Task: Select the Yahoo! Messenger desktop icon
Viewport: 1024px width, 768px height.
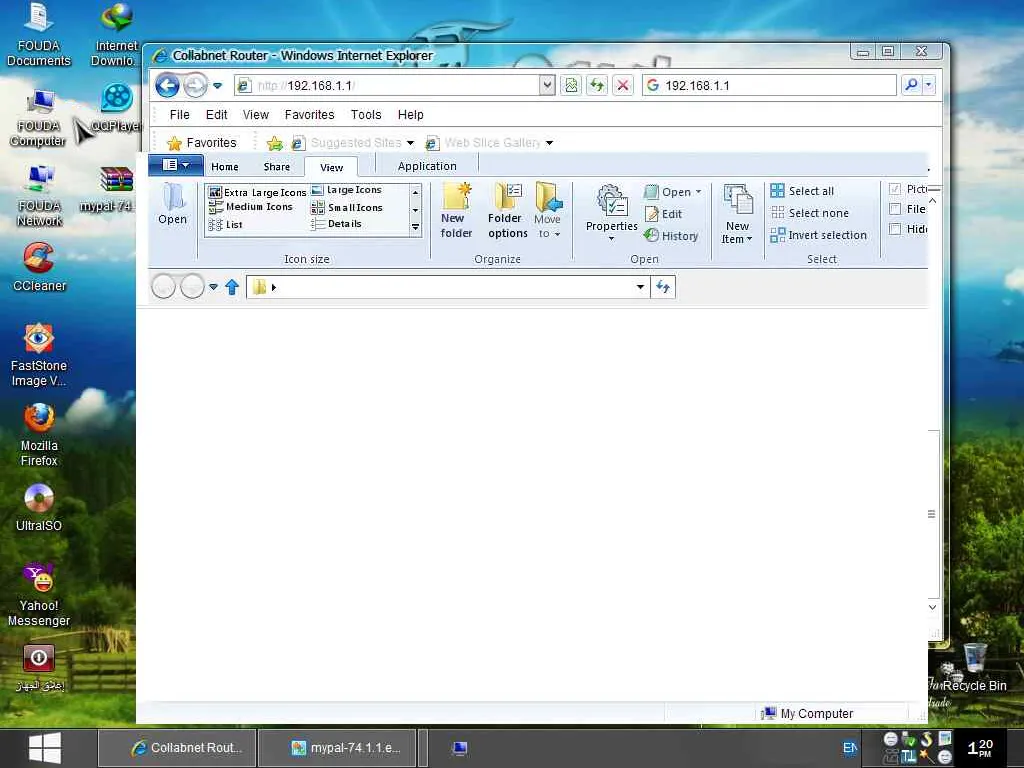Action: (x=39, y=594)
